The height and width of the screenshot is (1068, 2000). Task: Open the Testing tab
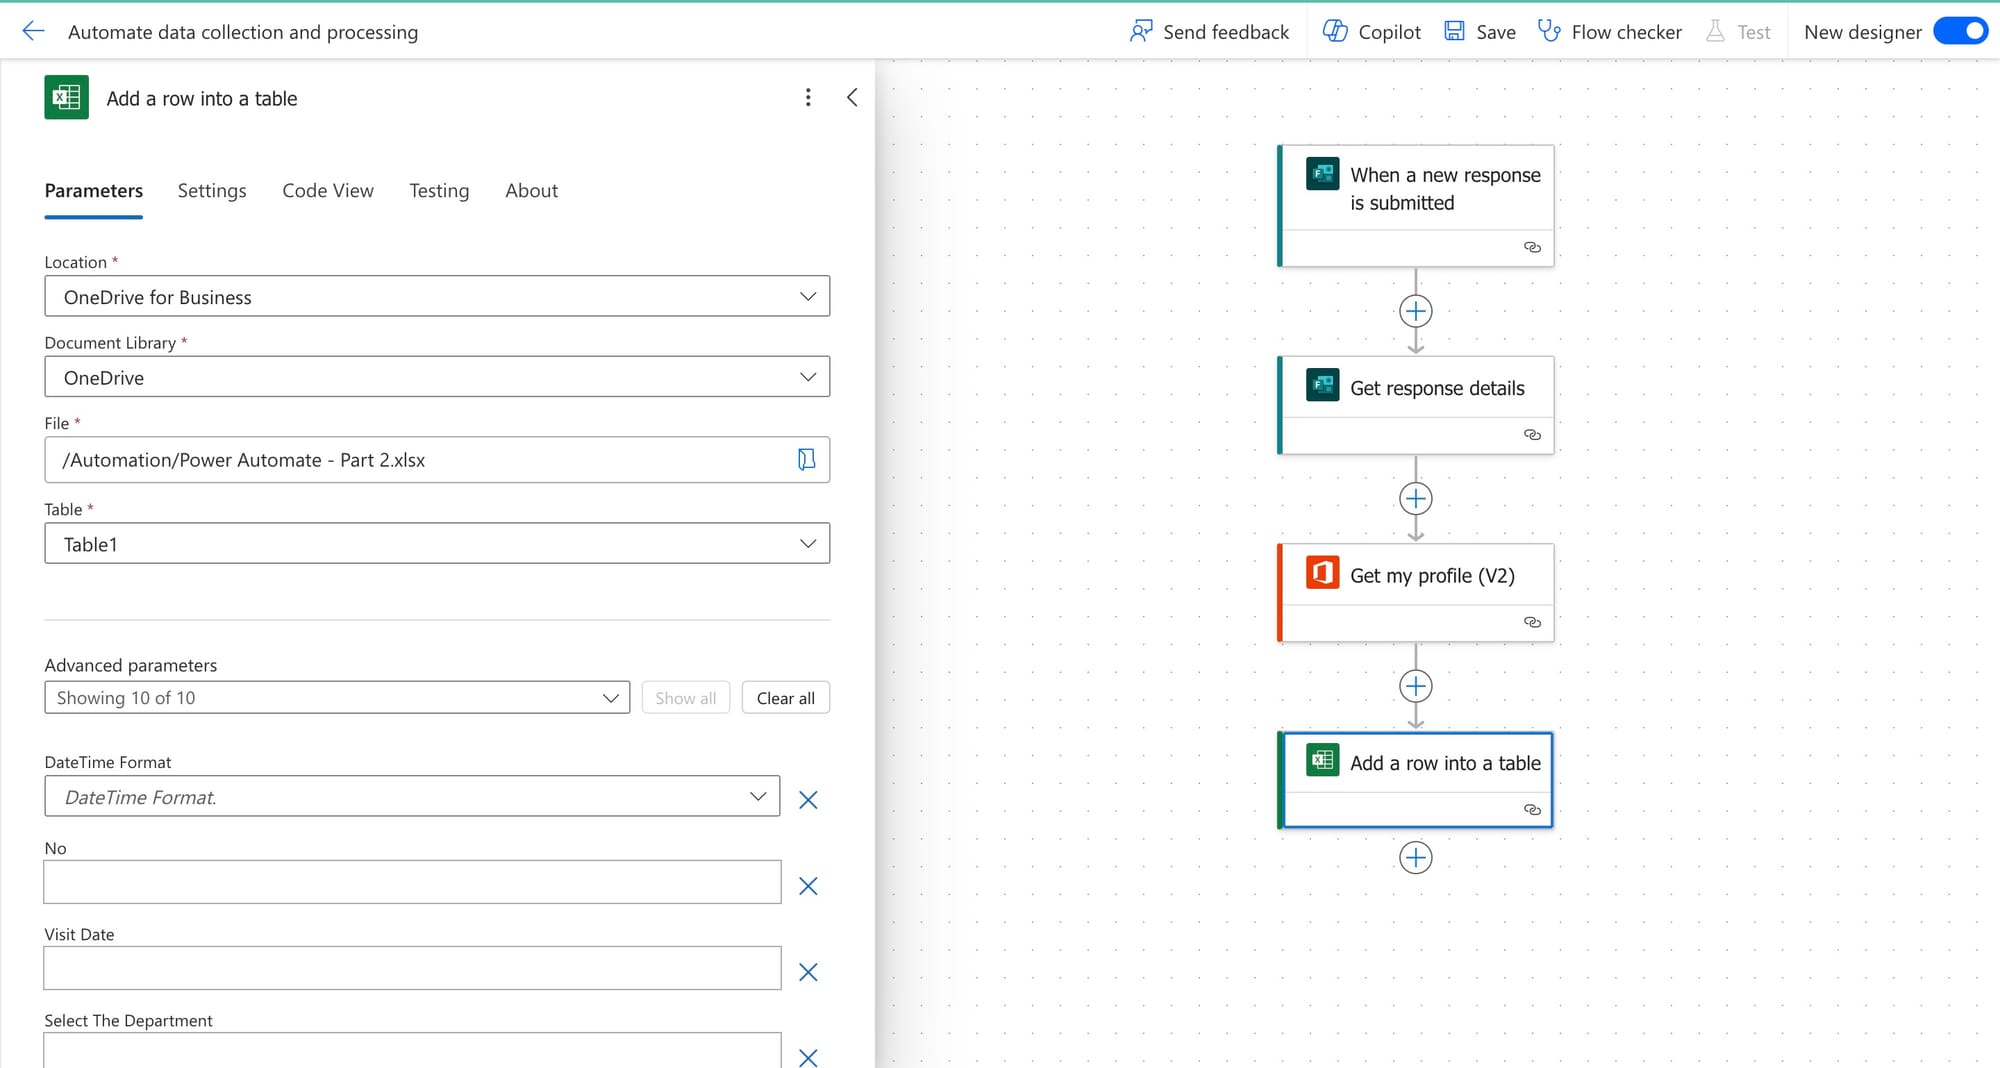click(x=439, y=190)
